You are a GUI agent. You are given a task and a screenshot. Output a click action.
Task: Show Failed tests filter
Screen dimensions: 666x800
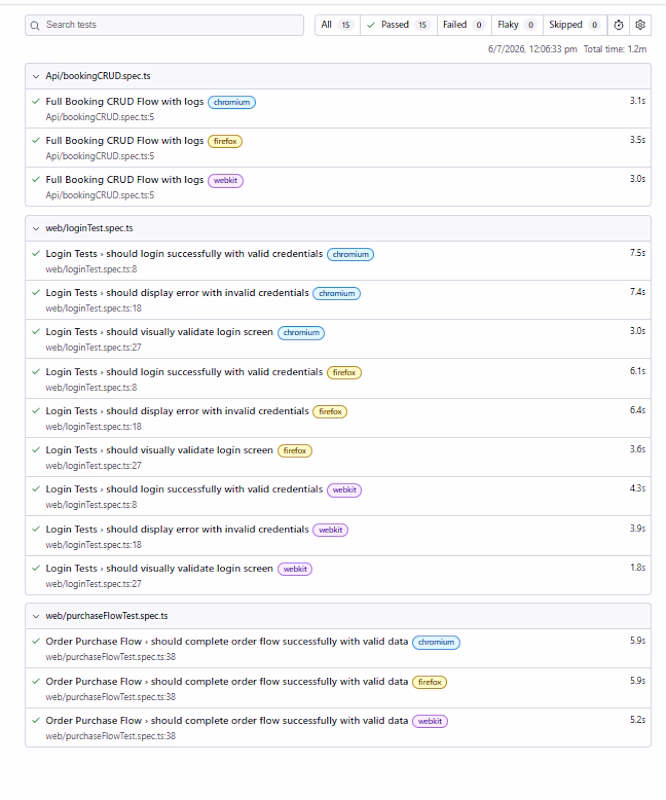pyautogui.click(x=464, y=25)
